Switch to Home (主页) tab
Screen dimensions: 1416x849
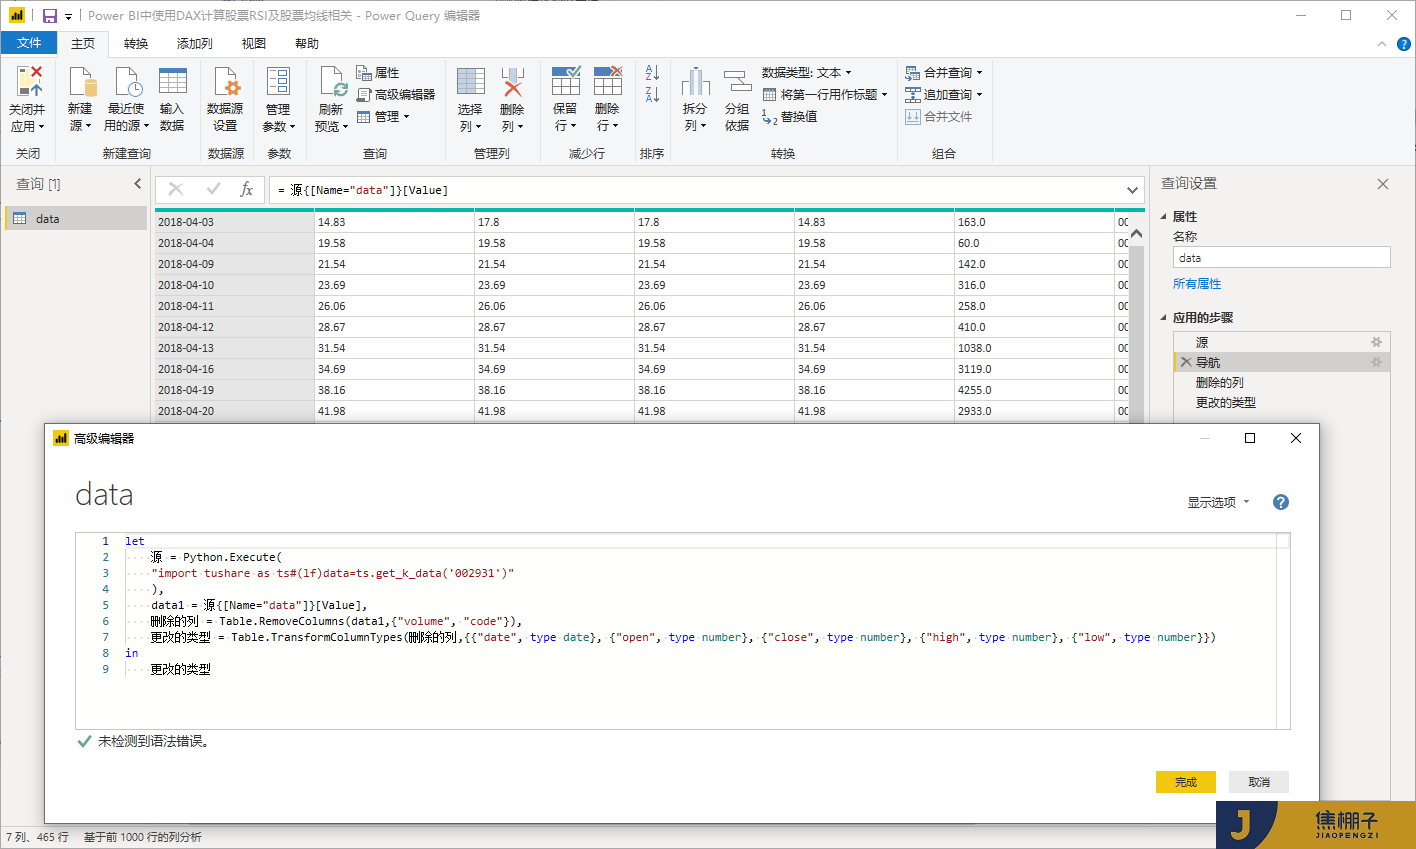83,44
